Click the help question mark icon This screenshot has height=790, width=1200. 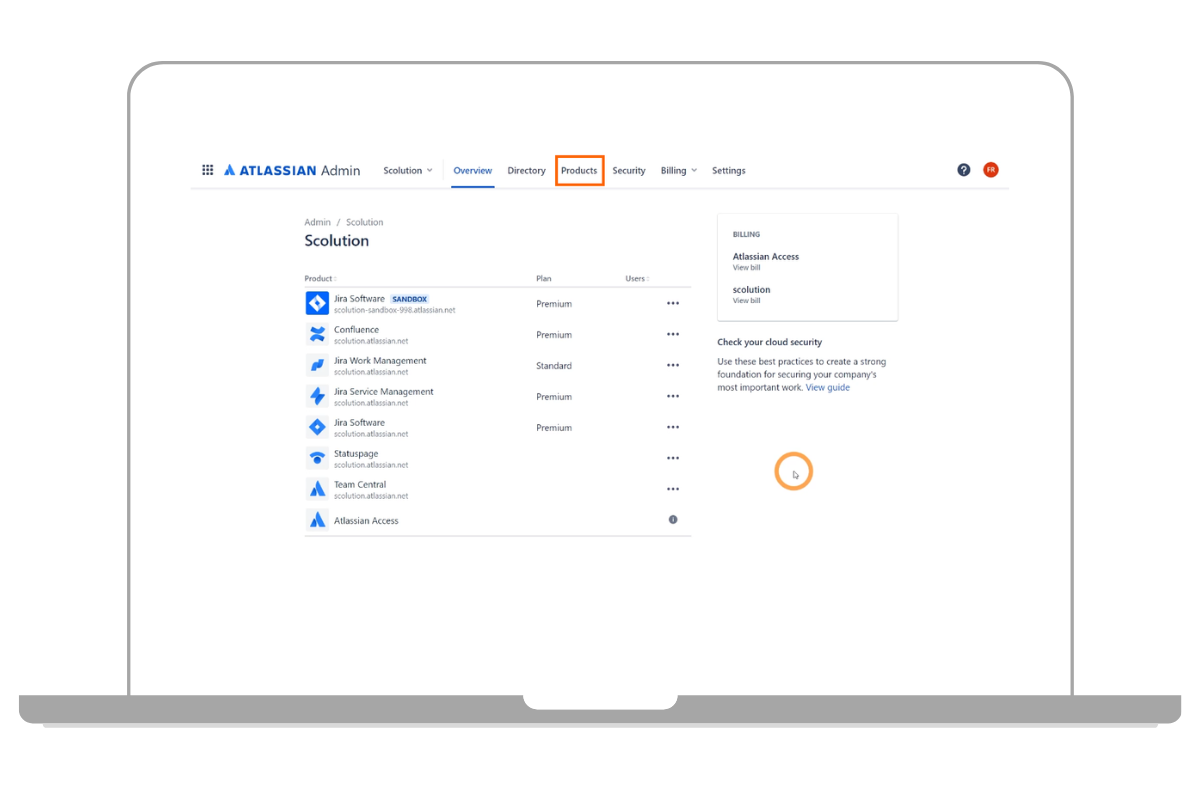(963, 170)
